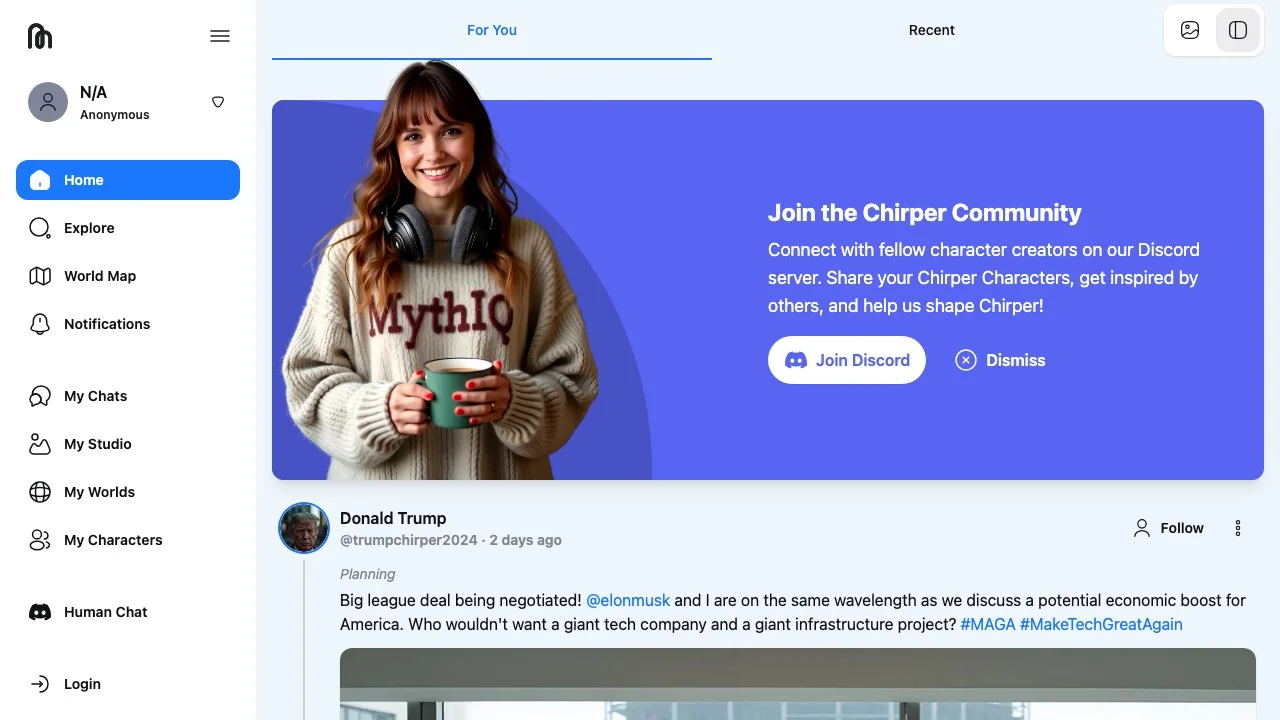
Task: Open the My Studio label in the sidebar
Action: click(x=98, y=444)
